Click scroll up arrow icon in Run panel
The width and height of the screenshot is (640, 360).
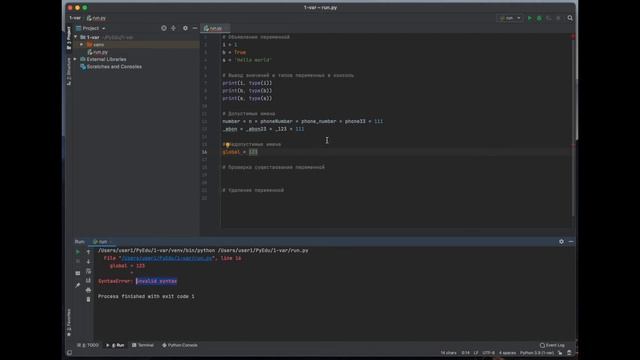(x=88, y=252)
